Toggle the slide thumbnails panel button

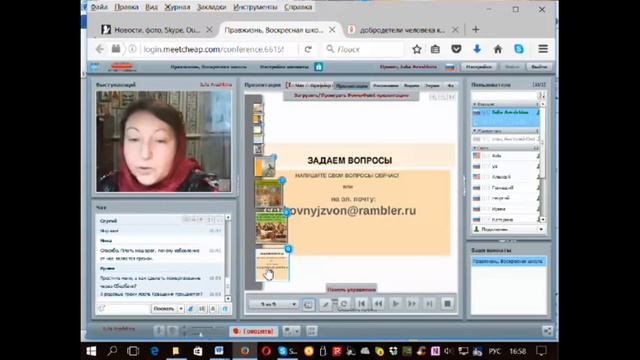pyautogui.click(x=308, y=304)
